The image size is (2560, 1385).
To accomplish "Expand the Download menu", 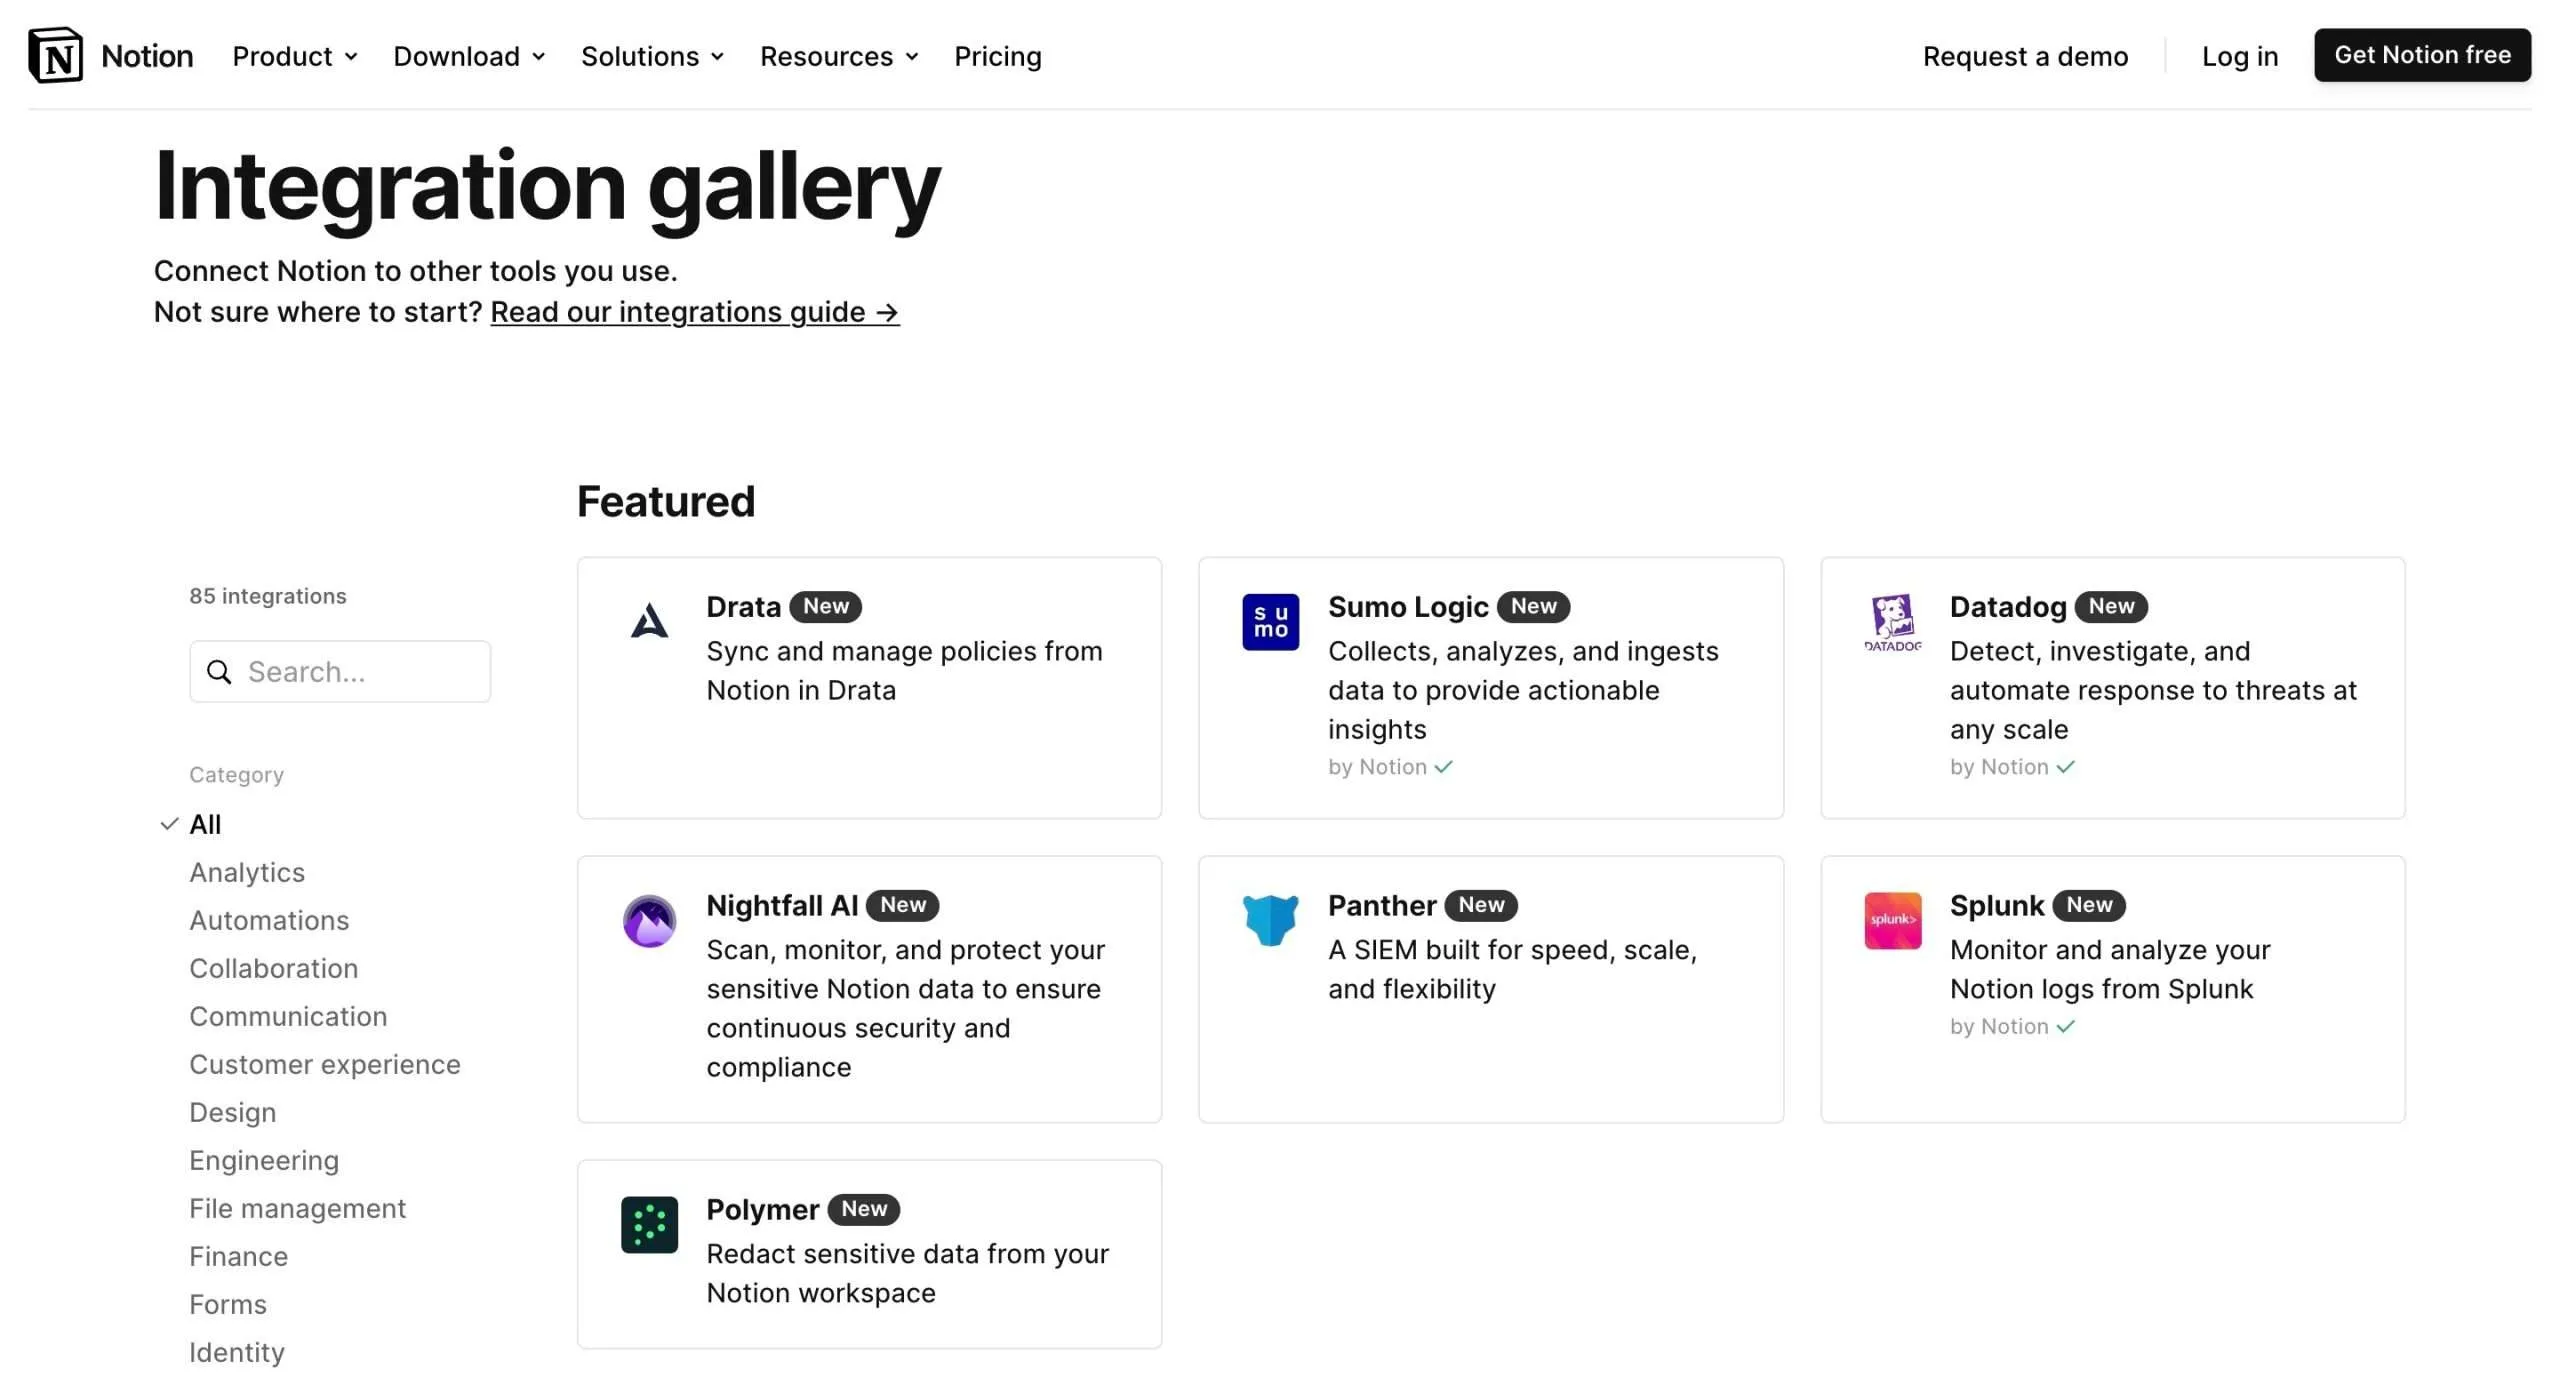I will (x=469, y=56).
